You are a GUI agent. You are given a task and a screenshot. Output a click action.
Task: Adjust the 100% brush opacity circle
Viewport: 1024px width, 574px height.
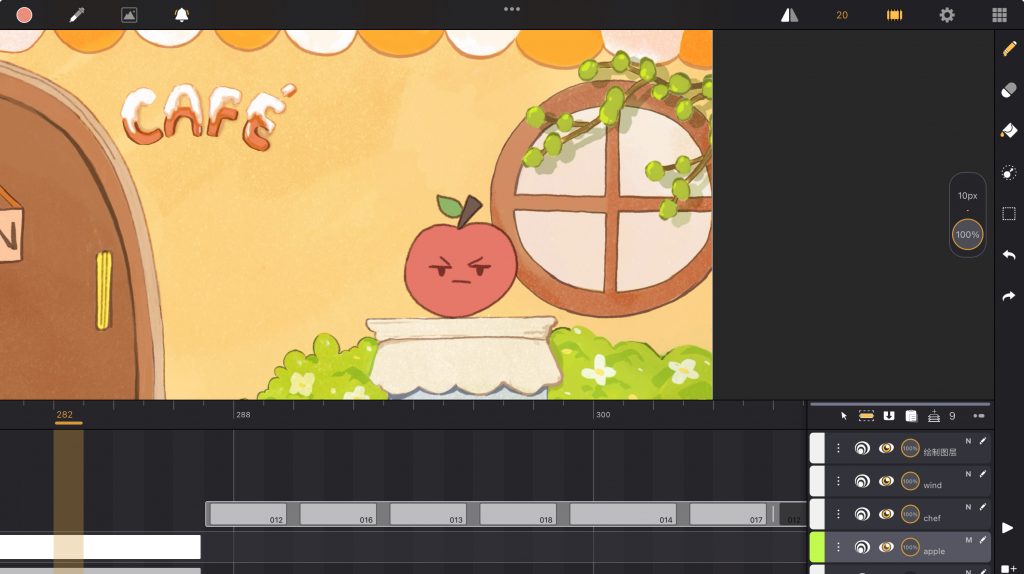click(967, 234)
